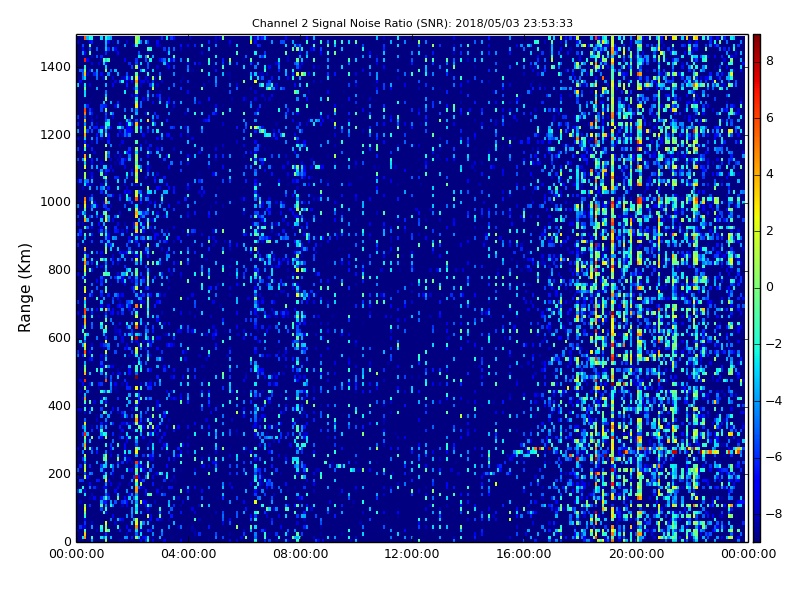800x600 pixels.
Task: Click the 16:00:00 time tick label
Action: (524, 554)
